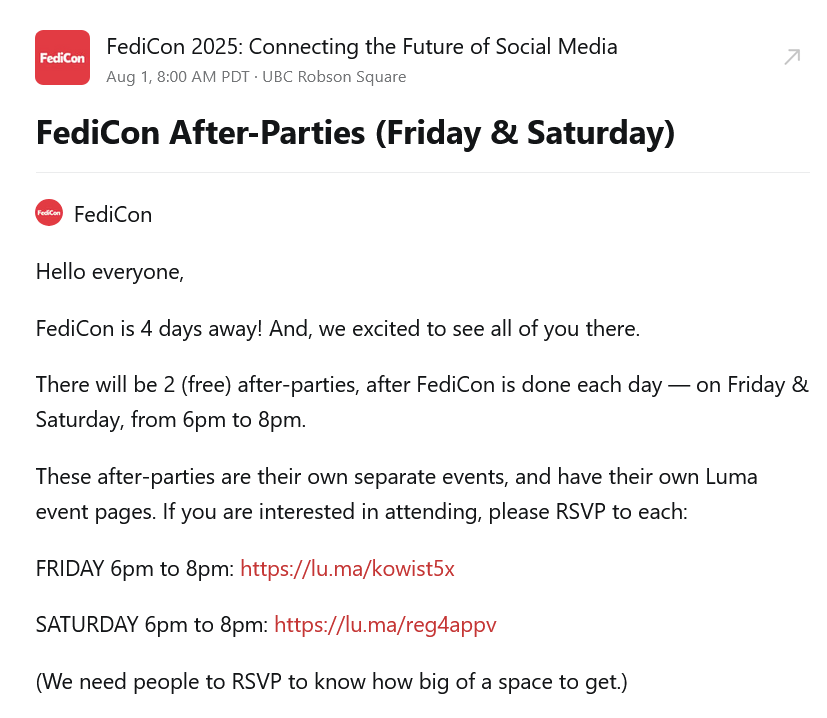The height and width of the screenshot is (718, 827).
Task: Click the FediCon author name
Action: pyautogui.click(x=113, y=215)
